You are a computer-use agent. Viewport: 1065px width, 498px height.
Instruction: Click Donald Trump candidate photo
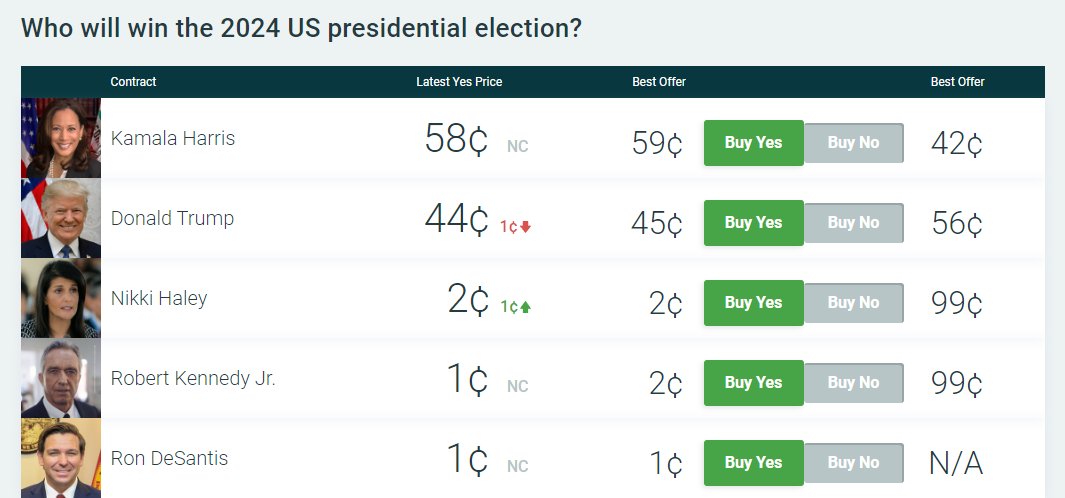click(x=61, y=218)
